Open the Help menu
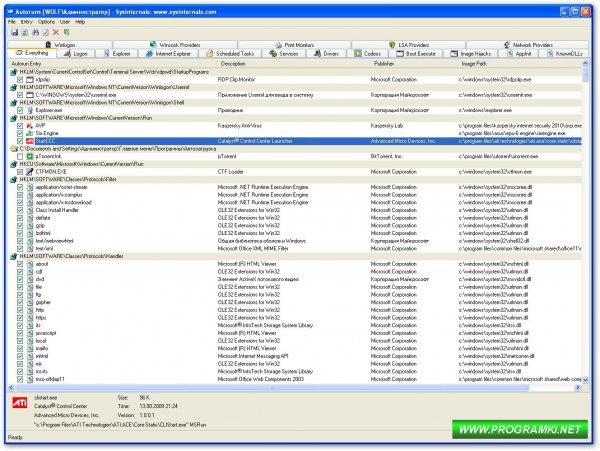 point(80,22)
